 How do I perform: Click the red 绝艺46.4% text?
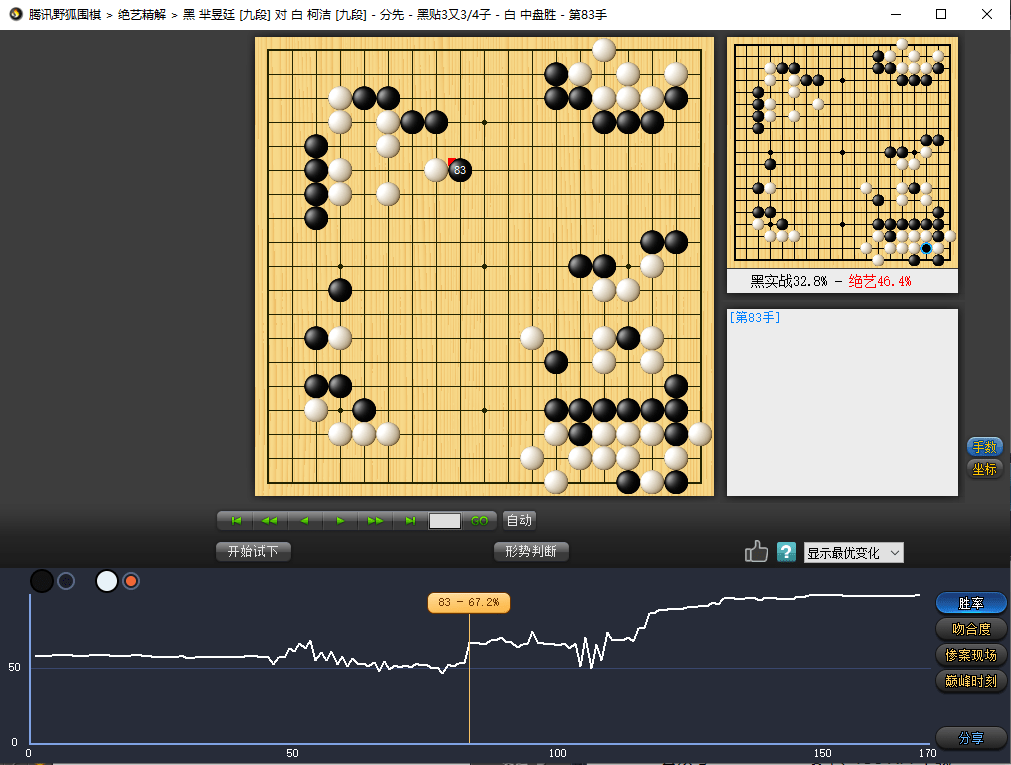pos(879,281)
